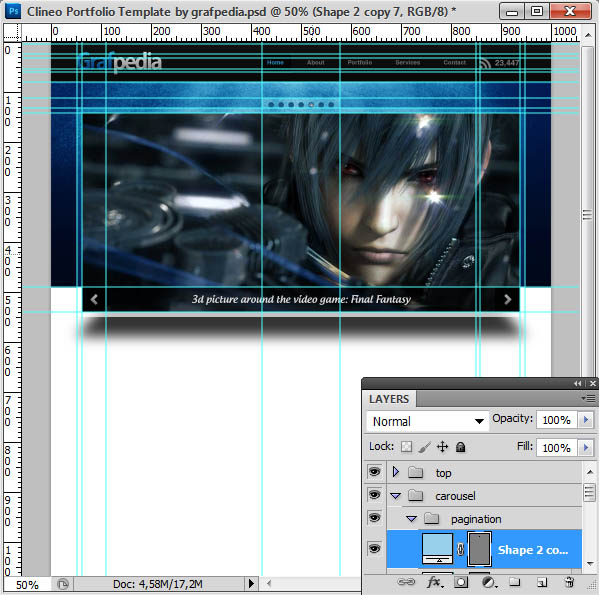Expand the top group
599x595 pixels.
[396, 472]
